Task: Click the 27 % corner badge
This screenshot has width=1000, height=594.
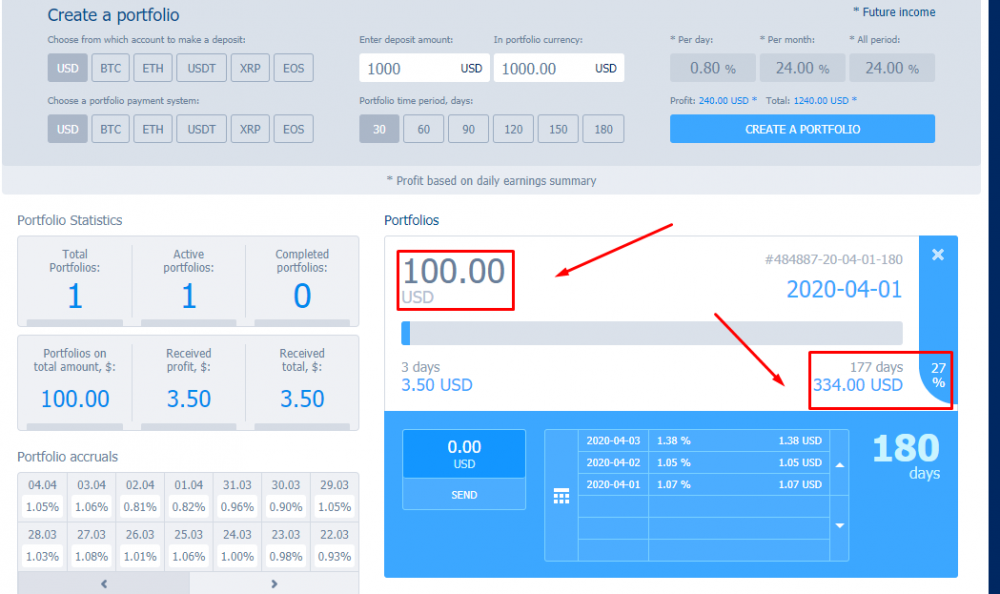Action: 938,375
